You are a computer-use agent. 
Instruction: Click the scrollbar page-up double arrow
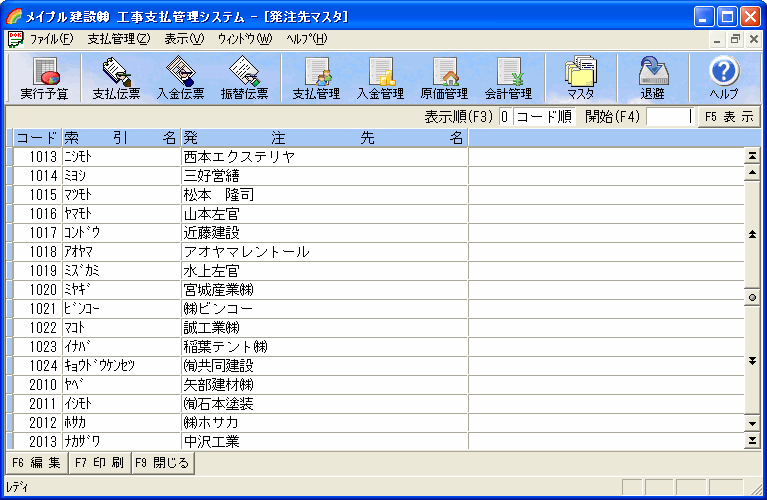click(x=752, y=234)
